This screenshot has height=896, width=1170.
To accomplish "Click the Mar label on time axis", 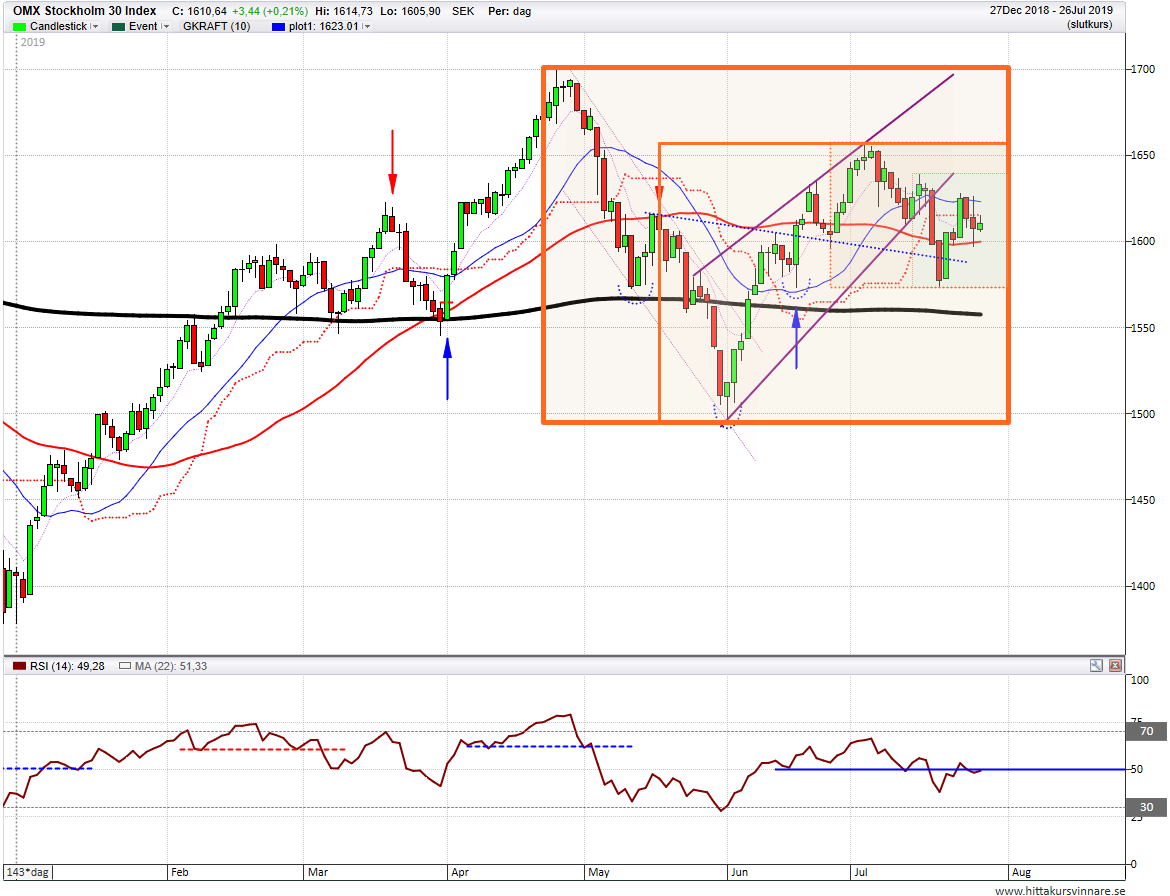I will (x=318, y=872).
